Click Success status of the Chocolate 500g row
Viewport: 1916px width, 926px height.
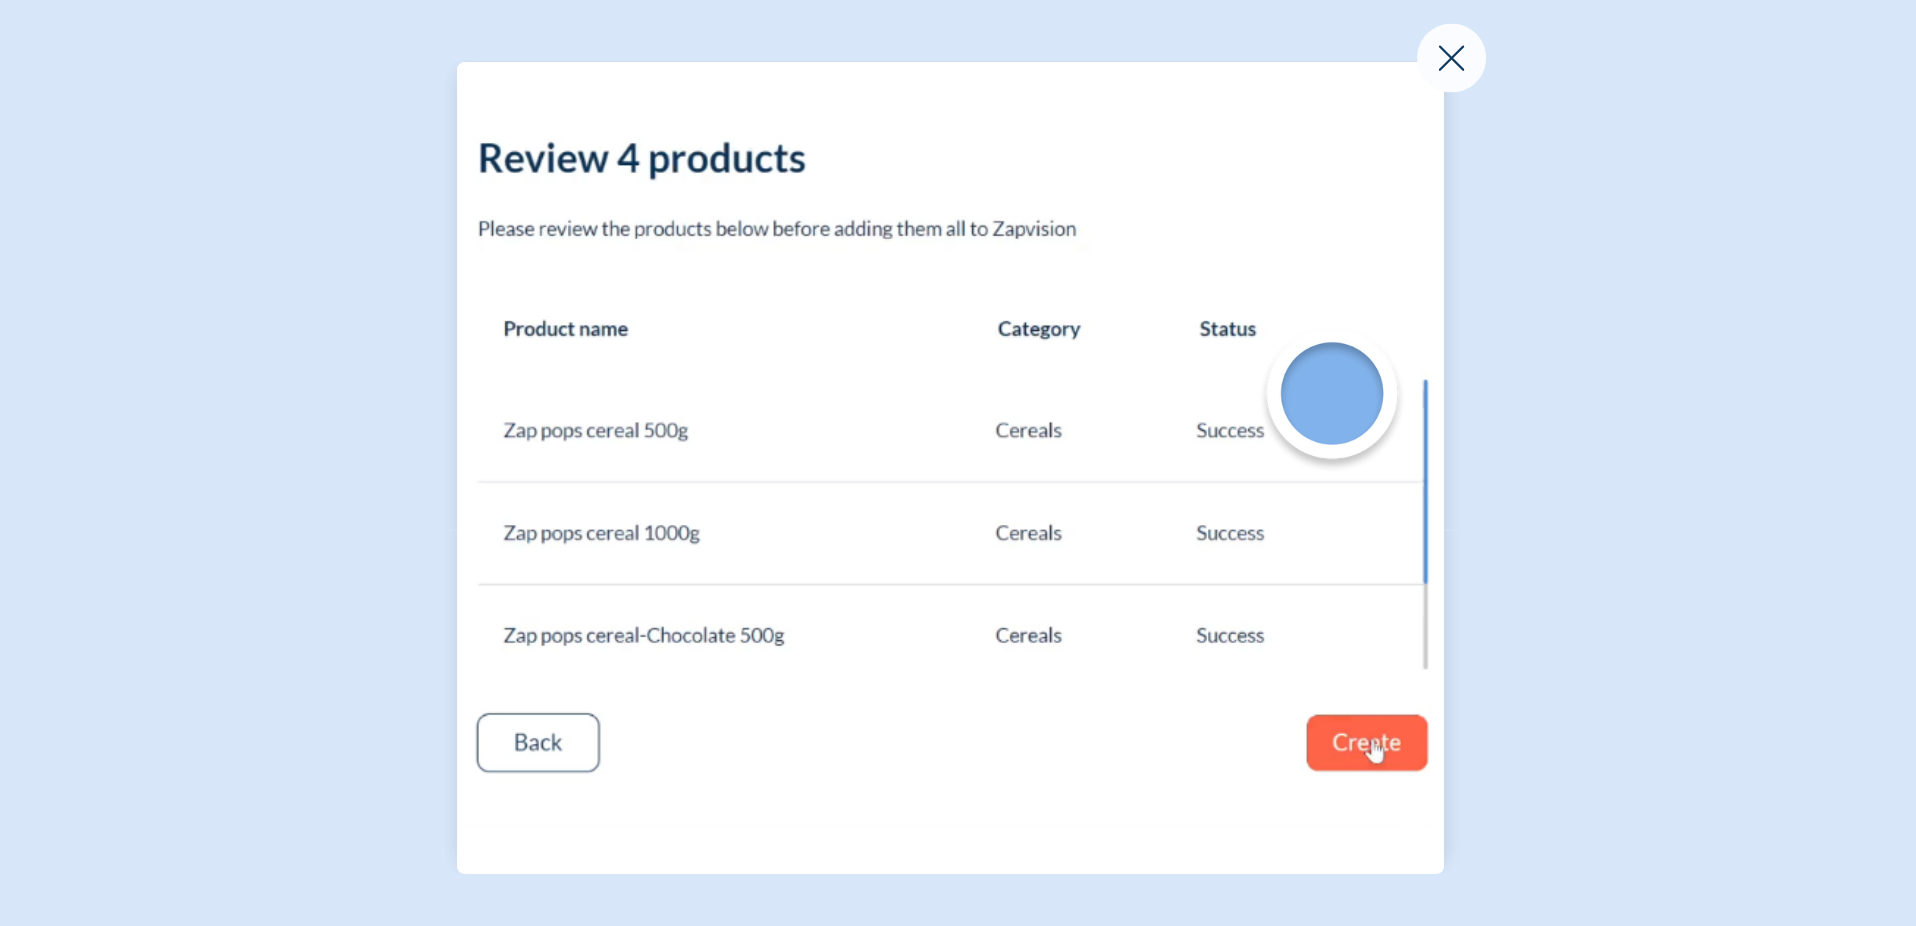tap(1231, 635)
